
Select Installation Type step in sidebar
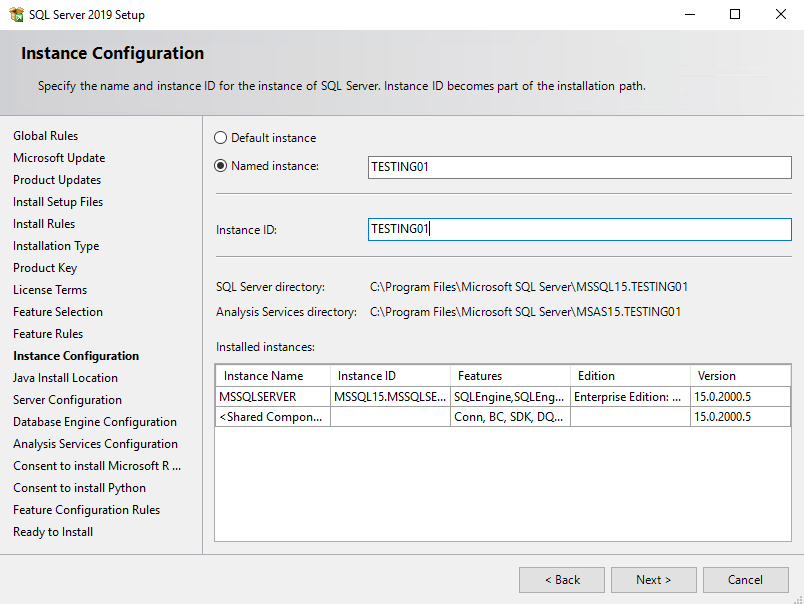coord(56,246)
